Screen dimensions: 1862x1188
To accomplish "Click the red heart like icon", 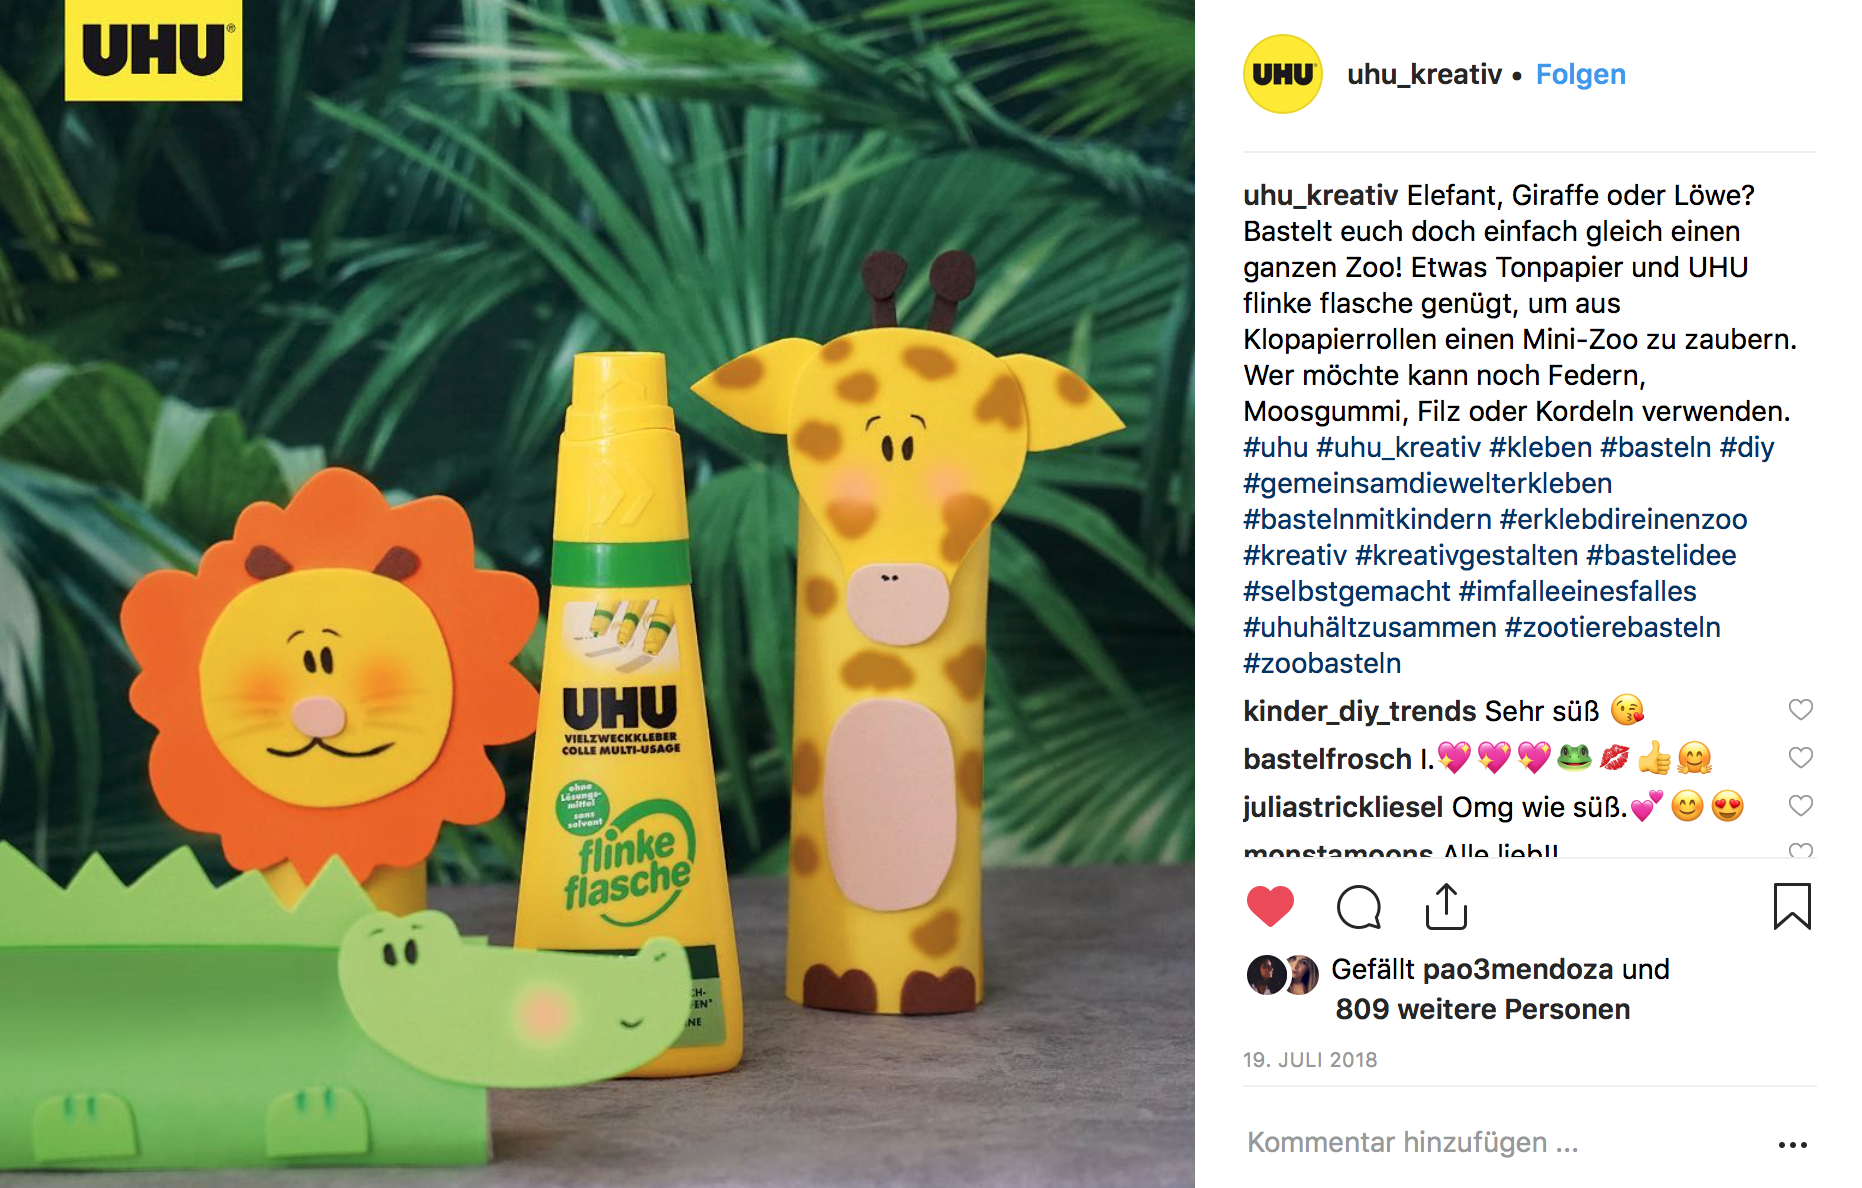I will [1270, 906].
